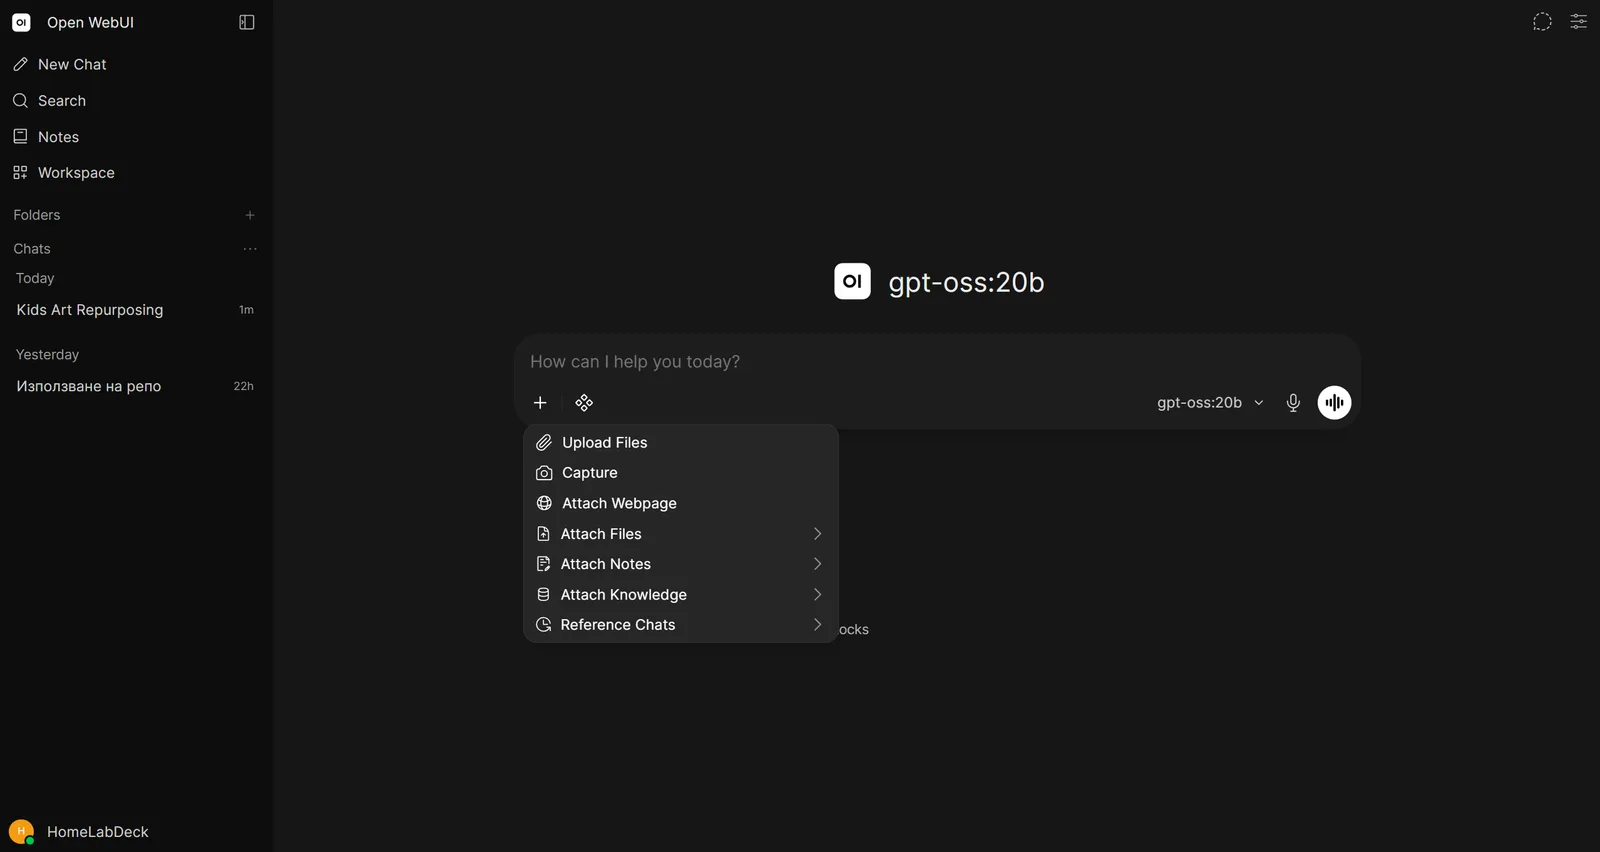The height and width of the screenshot is (852, 1600).
Task: Open the gpt-oss:20b model selector dropdown
Action: click(1210, 403)
